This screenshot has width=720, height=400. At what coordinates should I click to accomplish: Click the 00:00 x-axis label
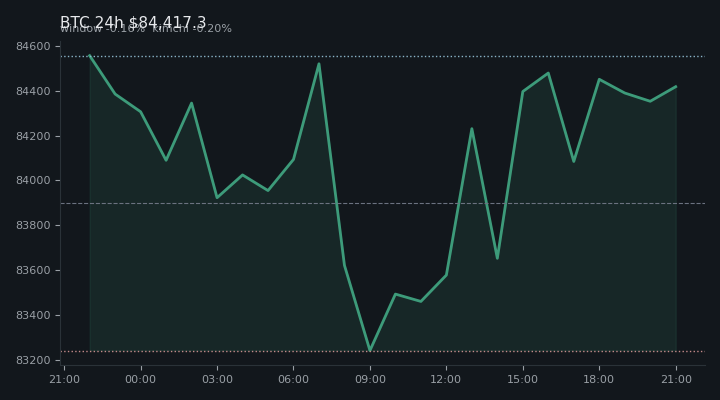[141, 379]
